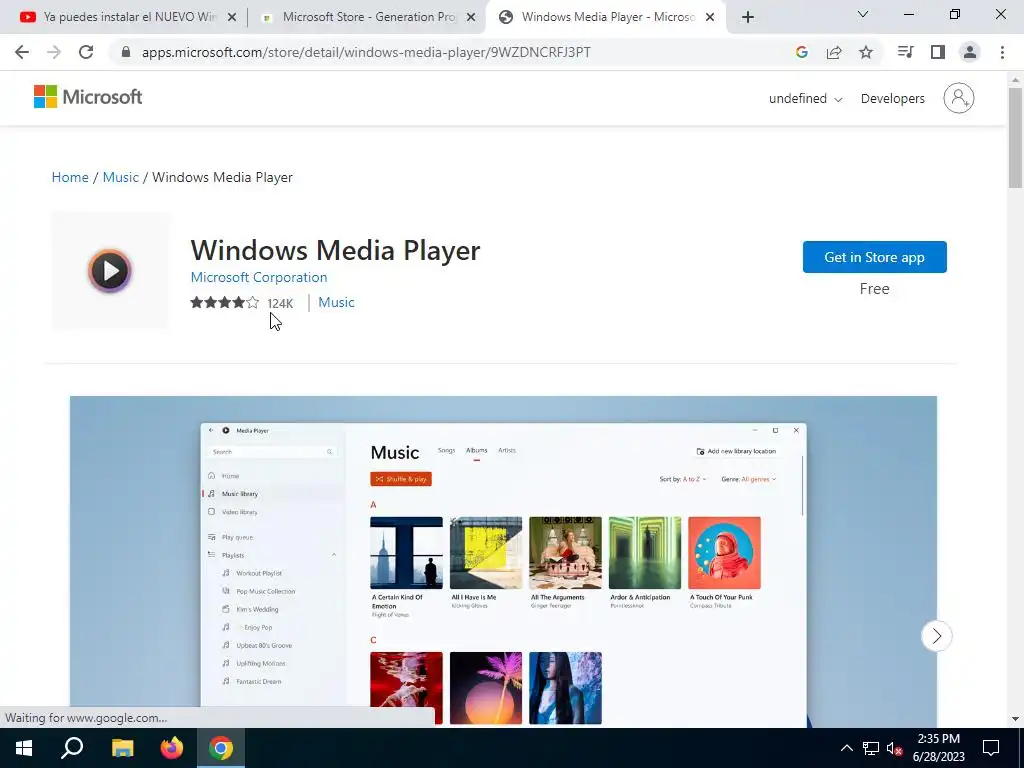Click the page vertical scrollbar thumb
This screenshot has width=1024, height=768.
(x=1016, y=137)
